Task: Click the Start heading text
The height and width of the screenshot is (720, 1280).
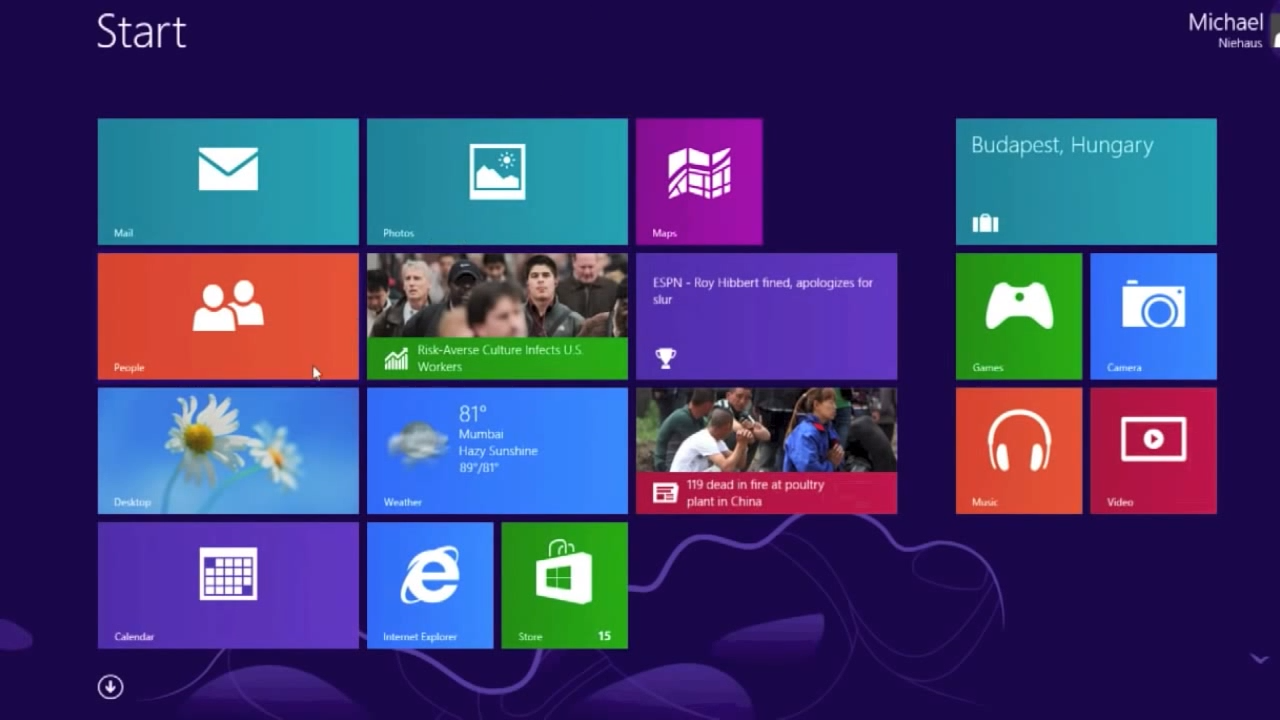Action: [x=141, y=32]
